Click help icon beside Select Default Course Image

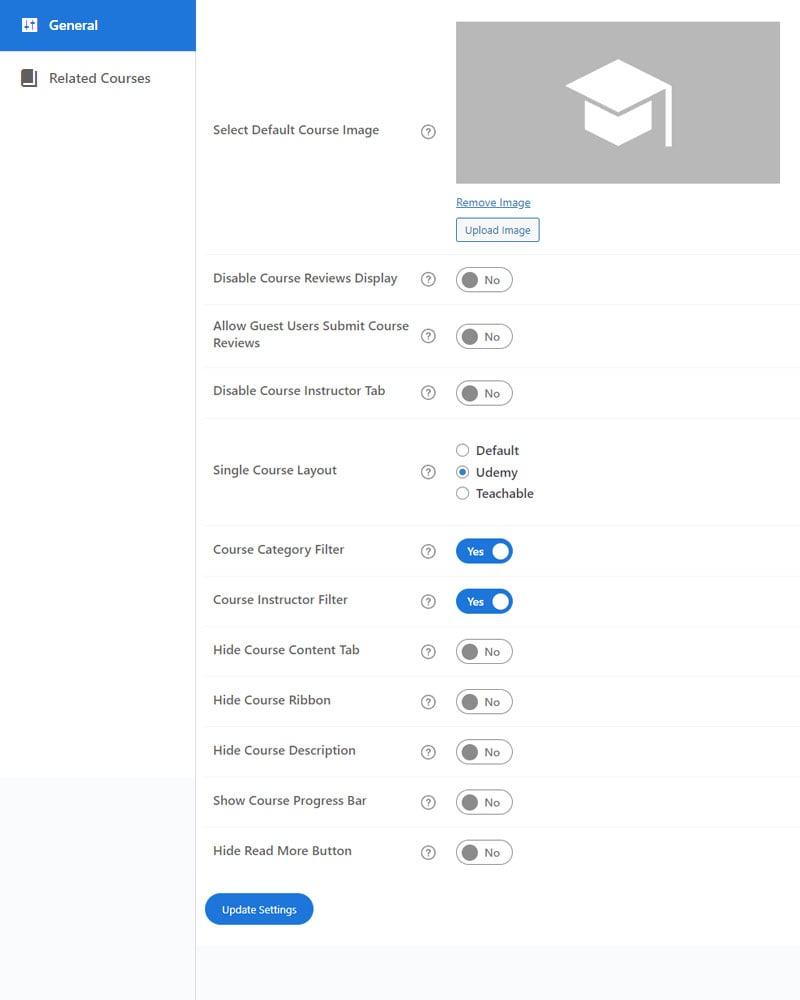pyautogui.click(x=428, y=131)
